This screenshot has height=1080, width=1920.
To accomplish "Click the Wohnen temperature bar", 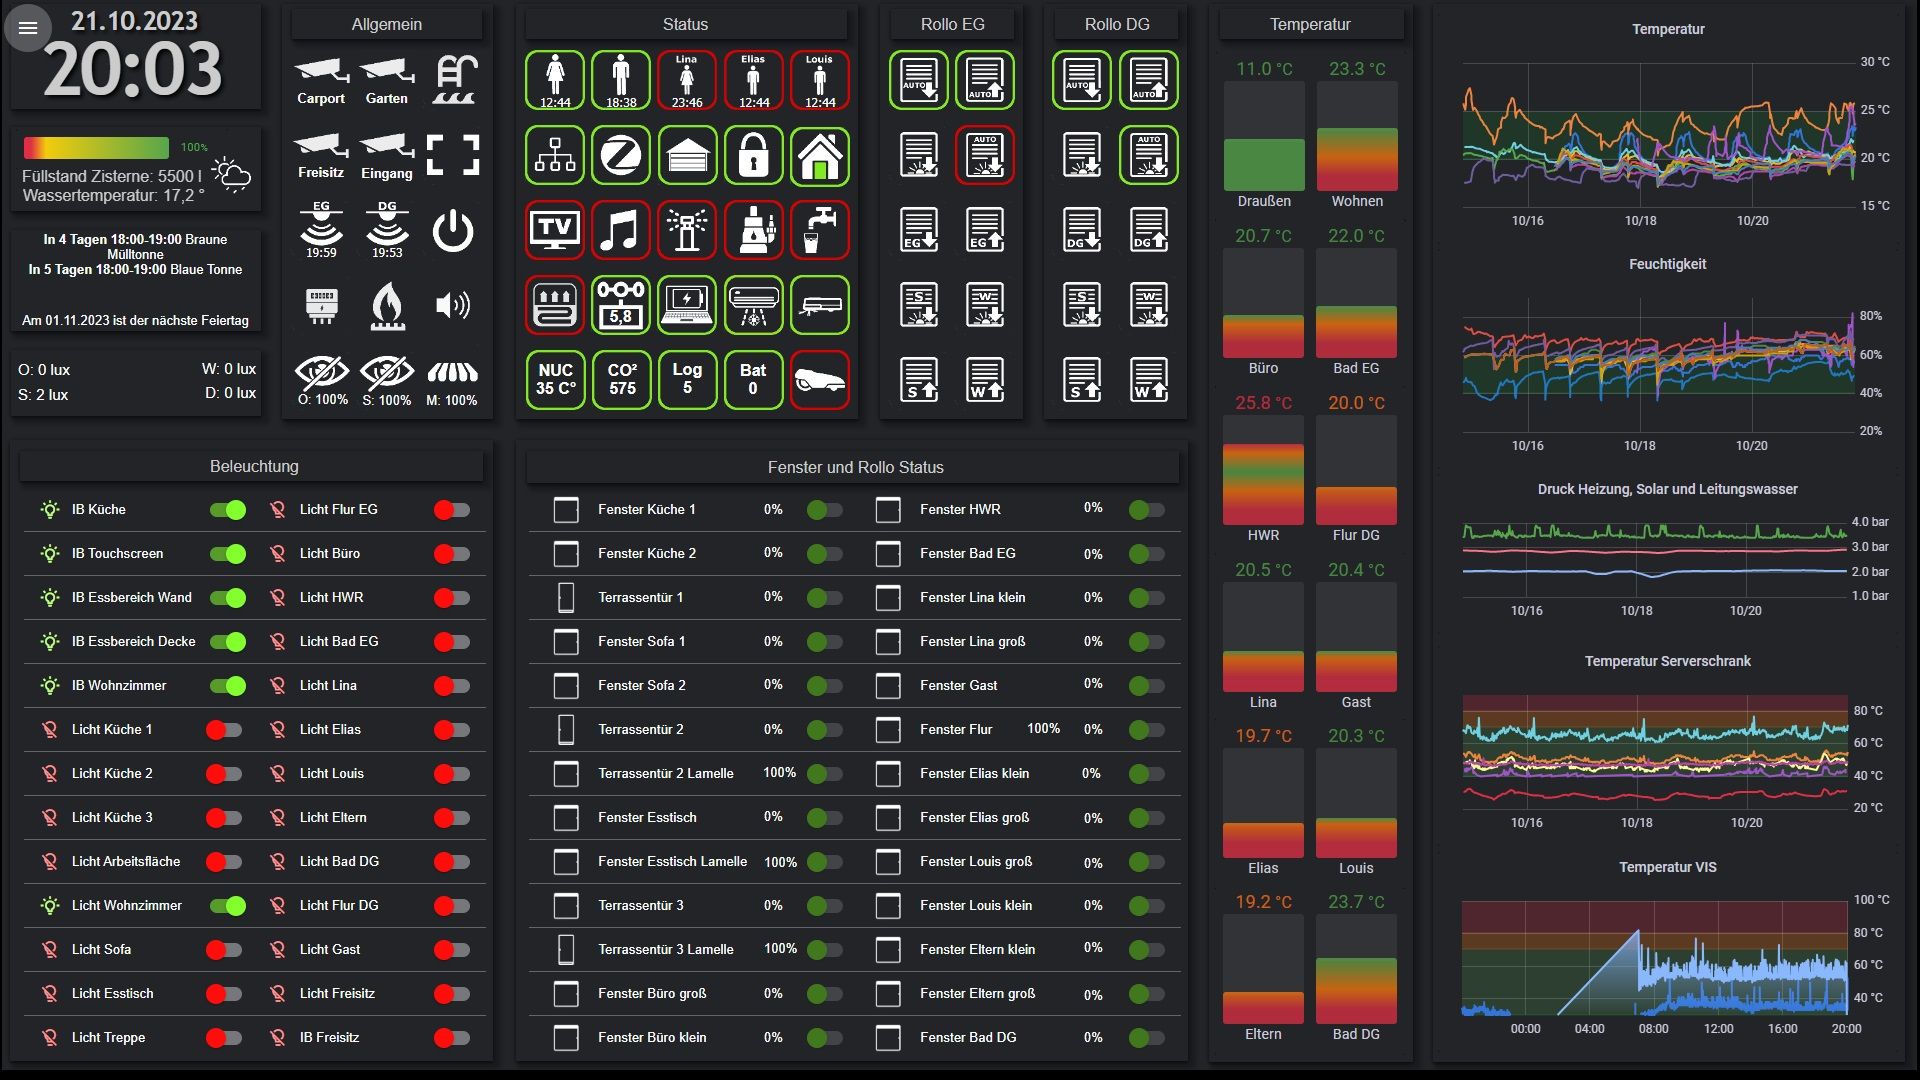I will tap(1357, 137).
